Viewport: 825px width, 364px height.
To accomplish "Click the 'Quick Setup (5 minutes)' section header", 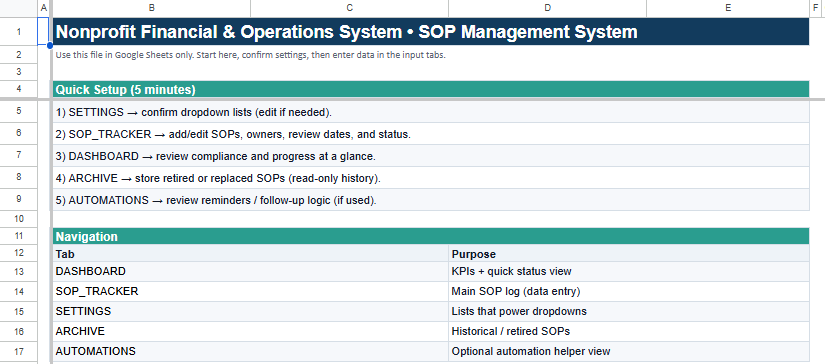I will [x=431, y=89].
